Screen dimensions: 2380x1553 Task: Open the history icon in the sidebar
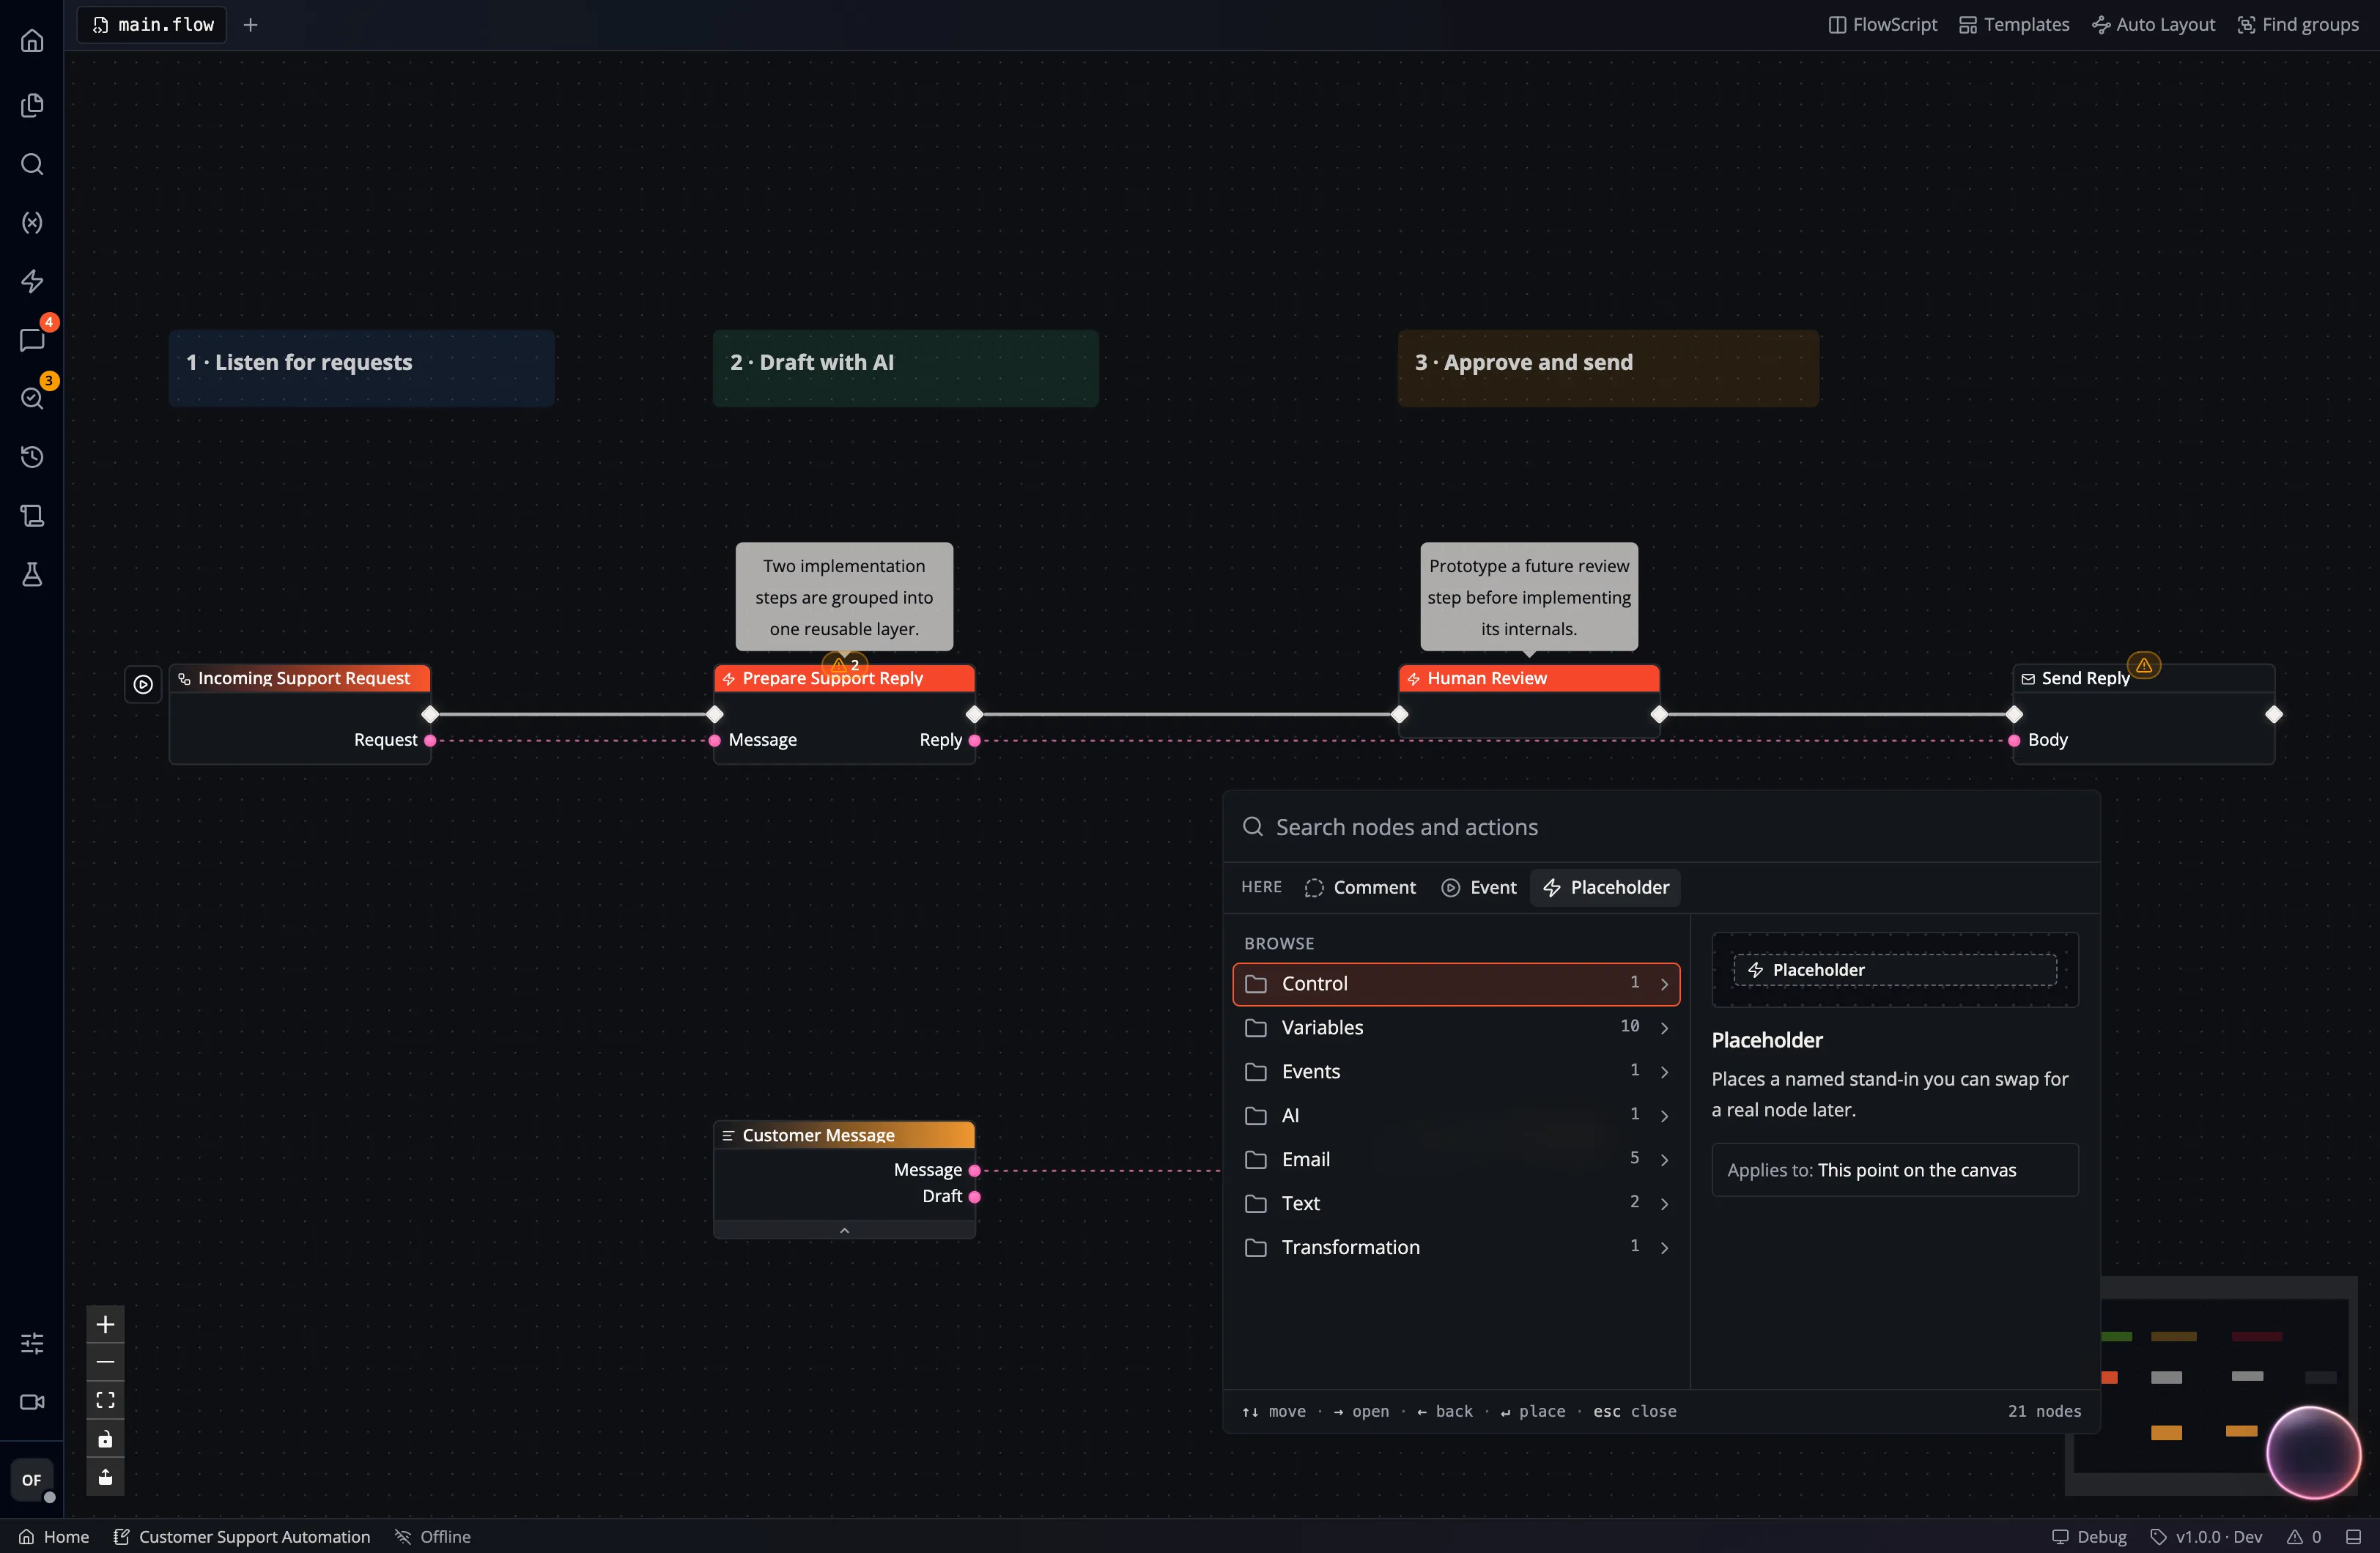click(32, 457)
